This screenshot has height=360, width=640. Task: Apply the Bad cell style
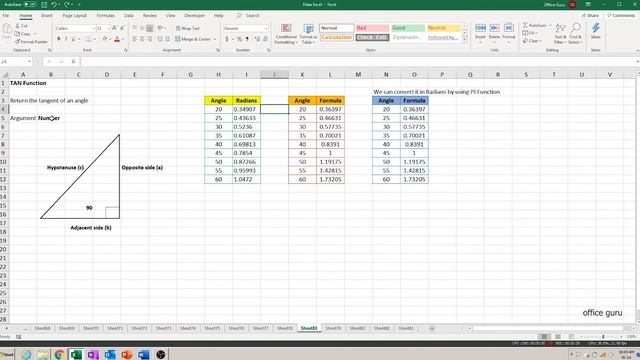[372, 28]
